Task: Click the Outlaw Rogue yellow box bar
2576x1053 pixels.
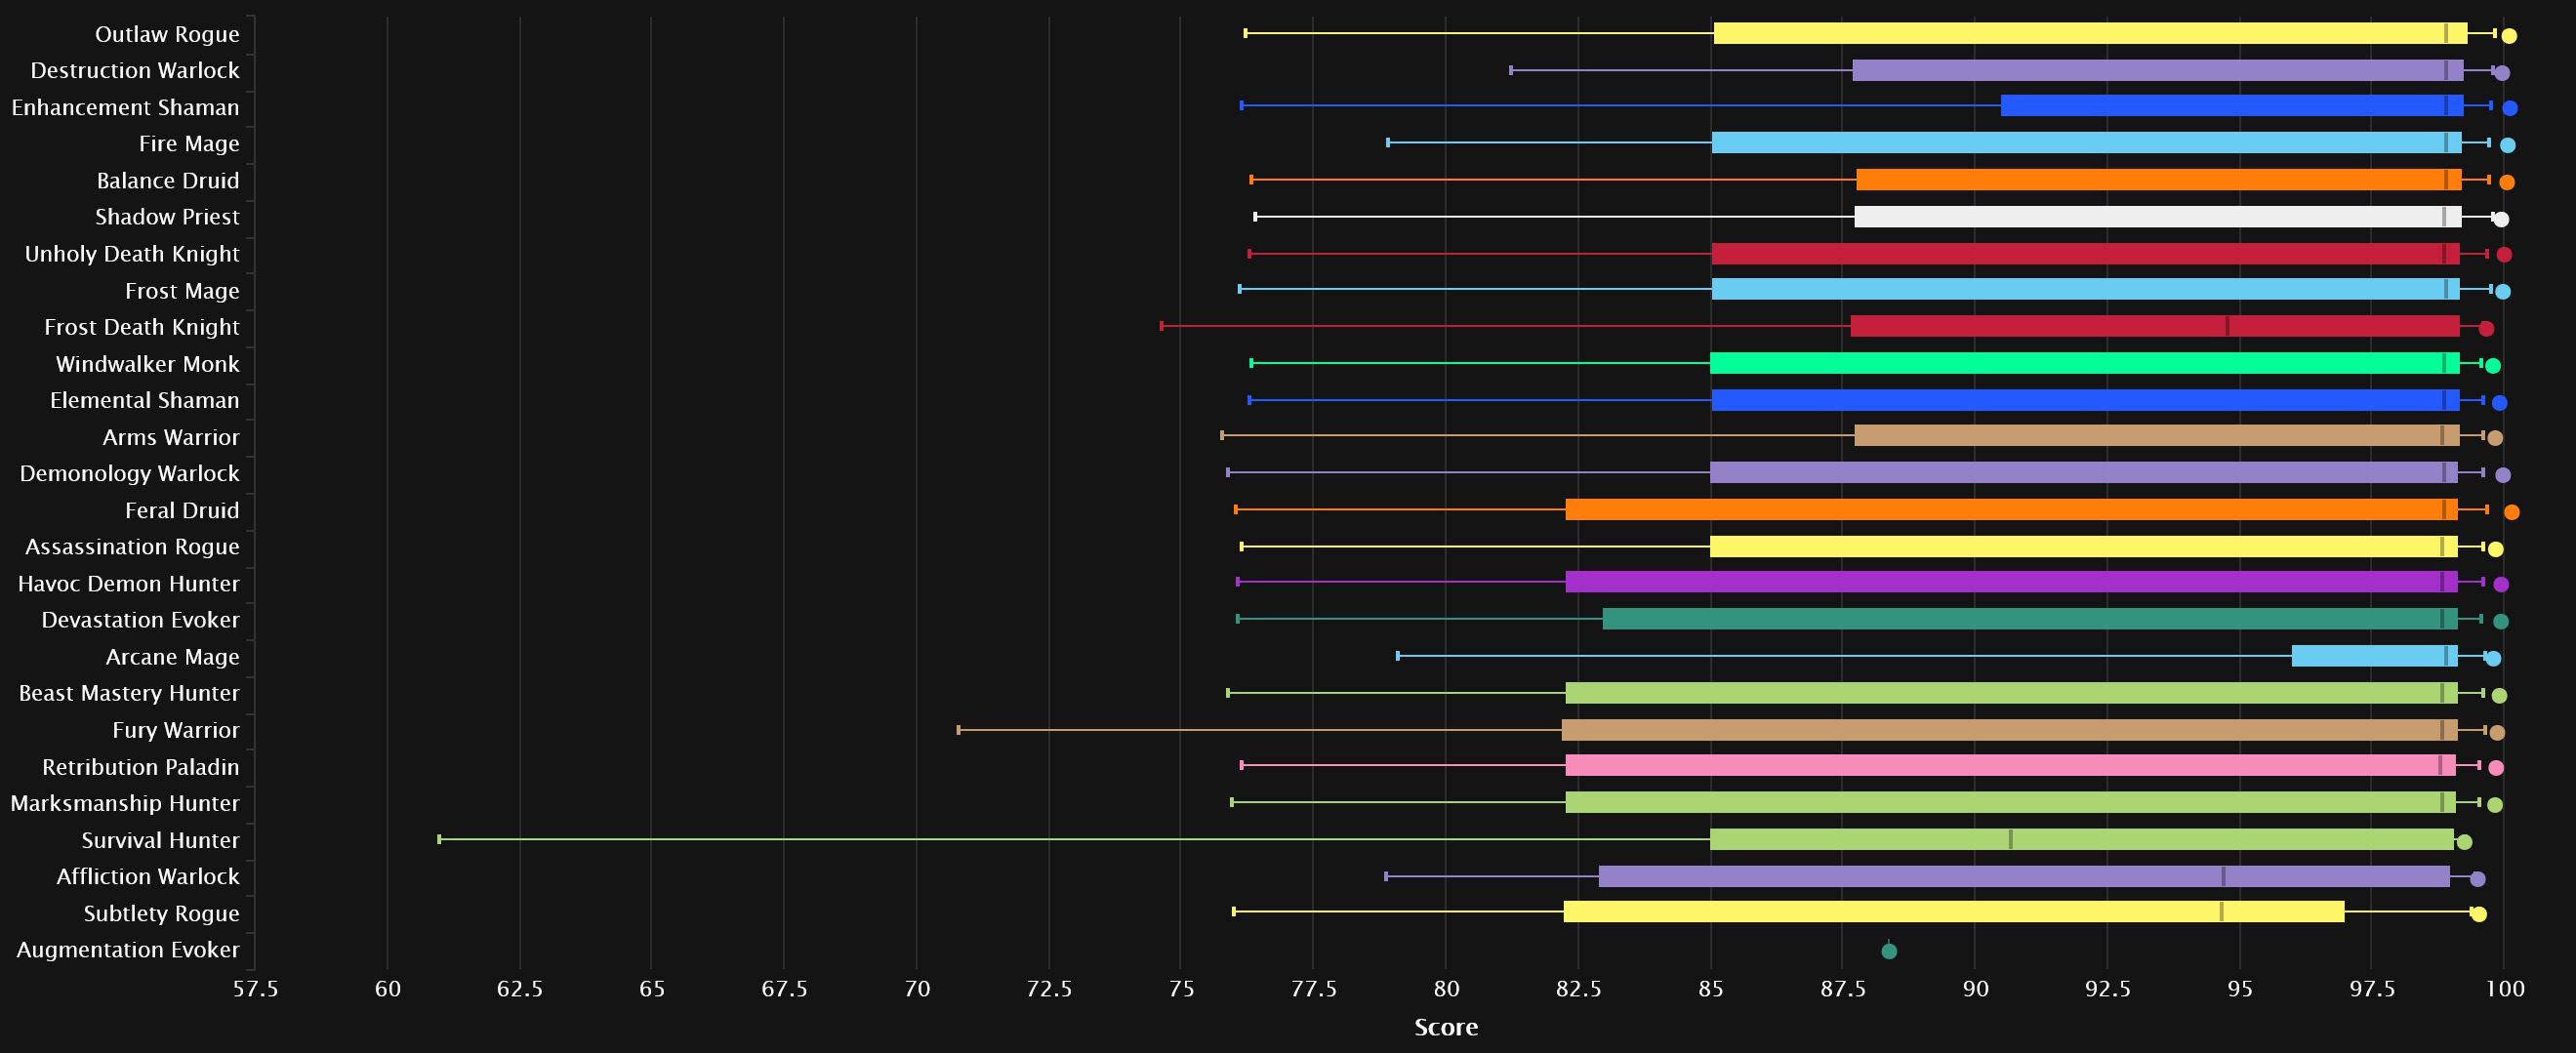Action: tap(2090, 34)
